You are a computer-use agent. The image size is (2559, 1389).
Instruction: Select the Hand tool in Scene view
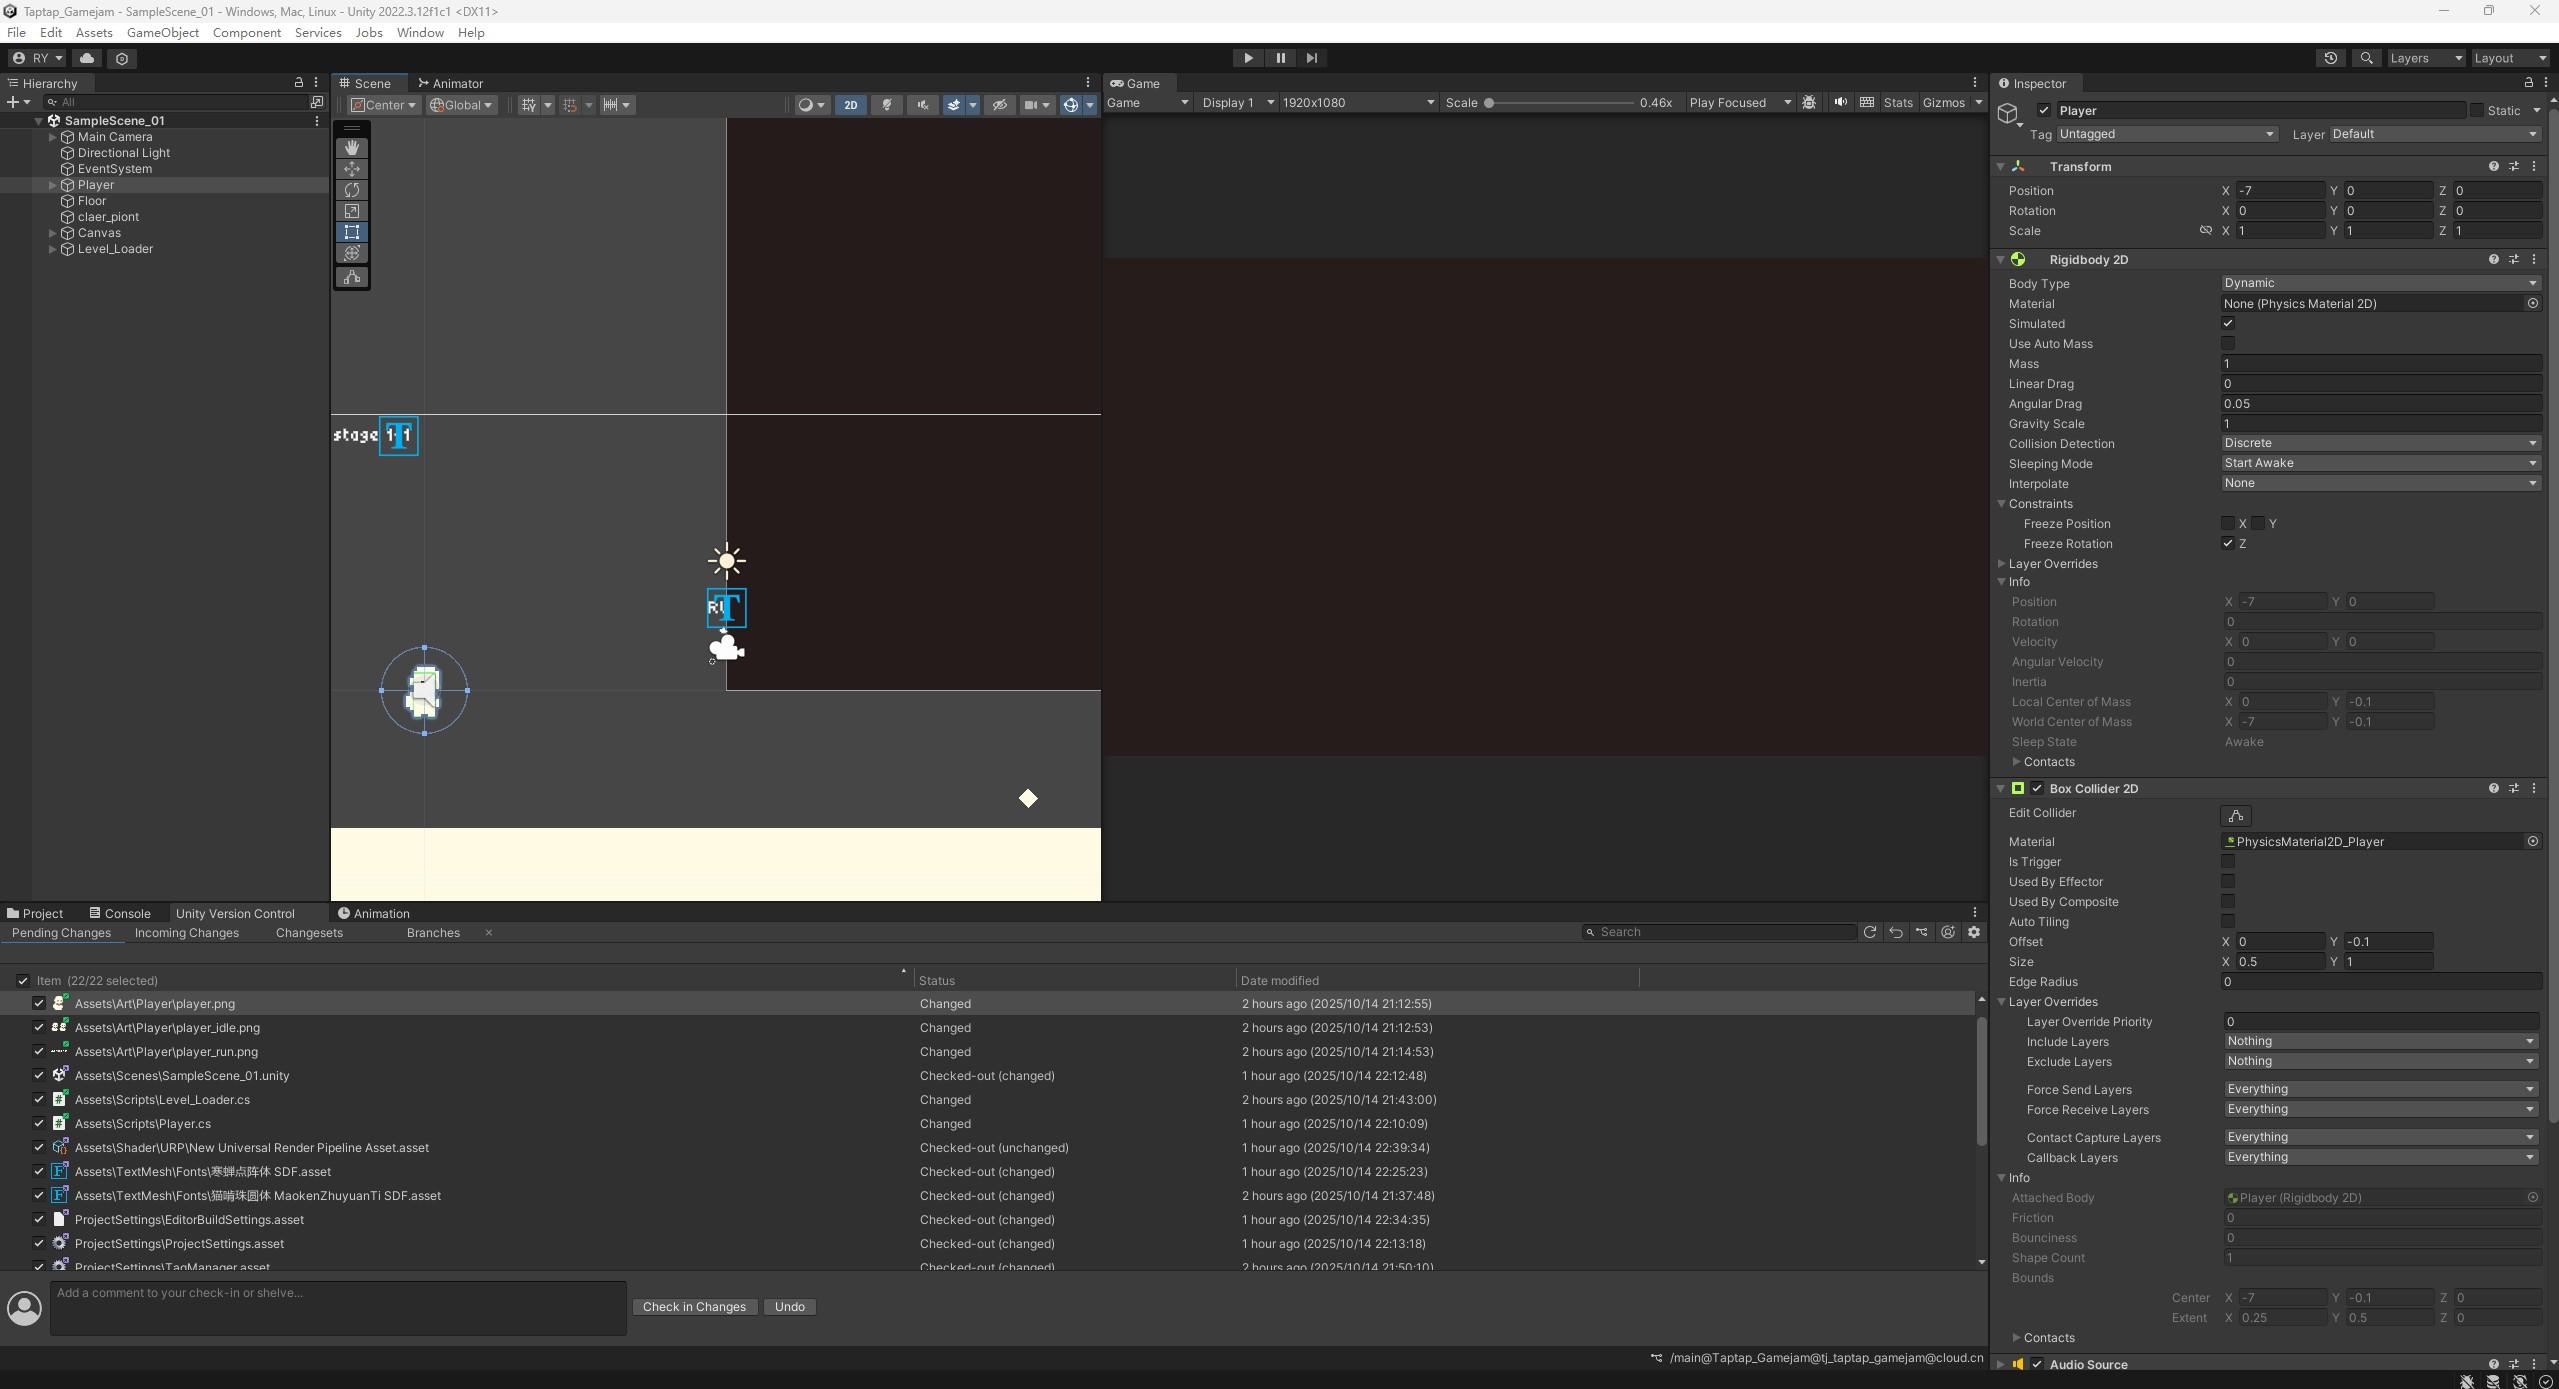(351, 147)
